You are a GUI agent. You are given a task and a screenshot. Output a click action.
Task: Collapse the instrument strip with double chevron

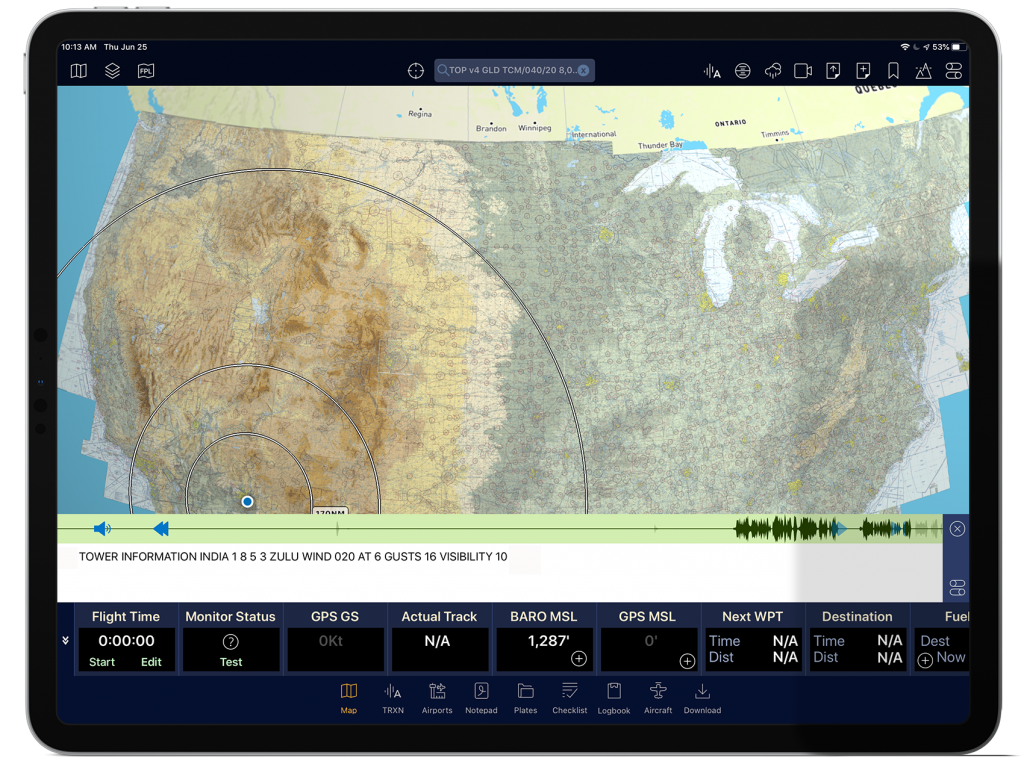click(65, 641)
